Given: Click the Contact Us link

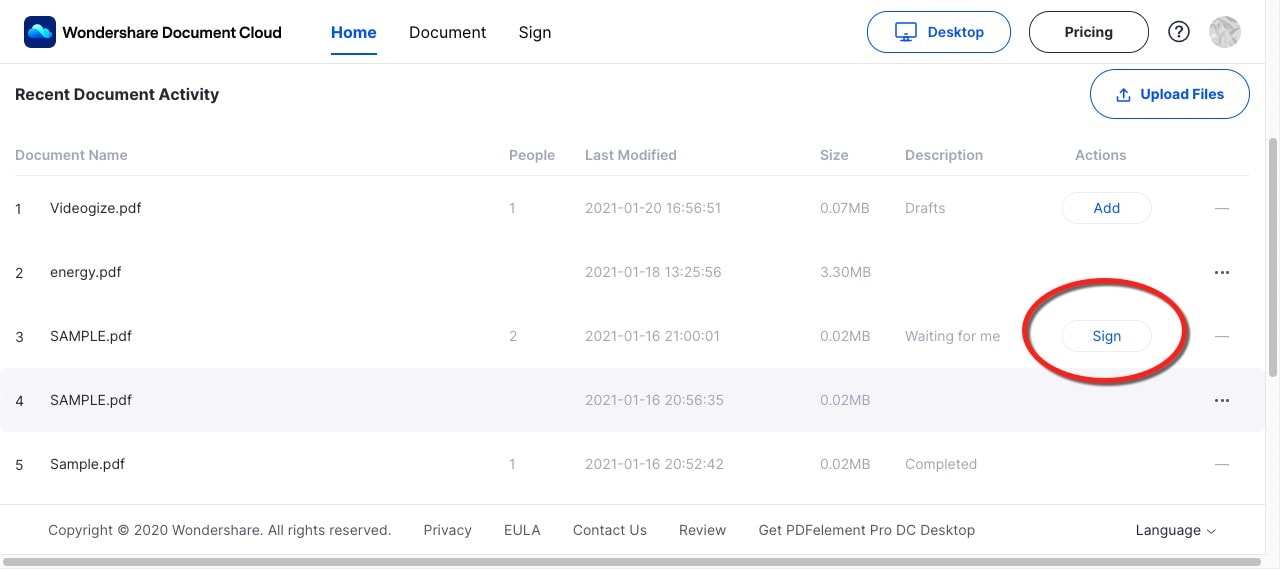Looking at the screenshot, I should click(610, 530).
